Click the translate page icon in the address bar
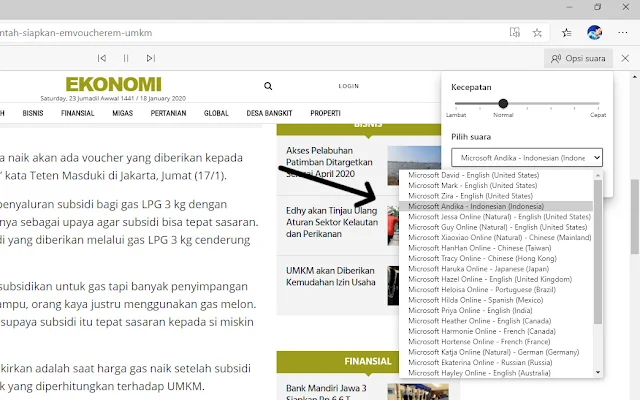The width and height of the screenshot is (640, 400). pos(515,32)
